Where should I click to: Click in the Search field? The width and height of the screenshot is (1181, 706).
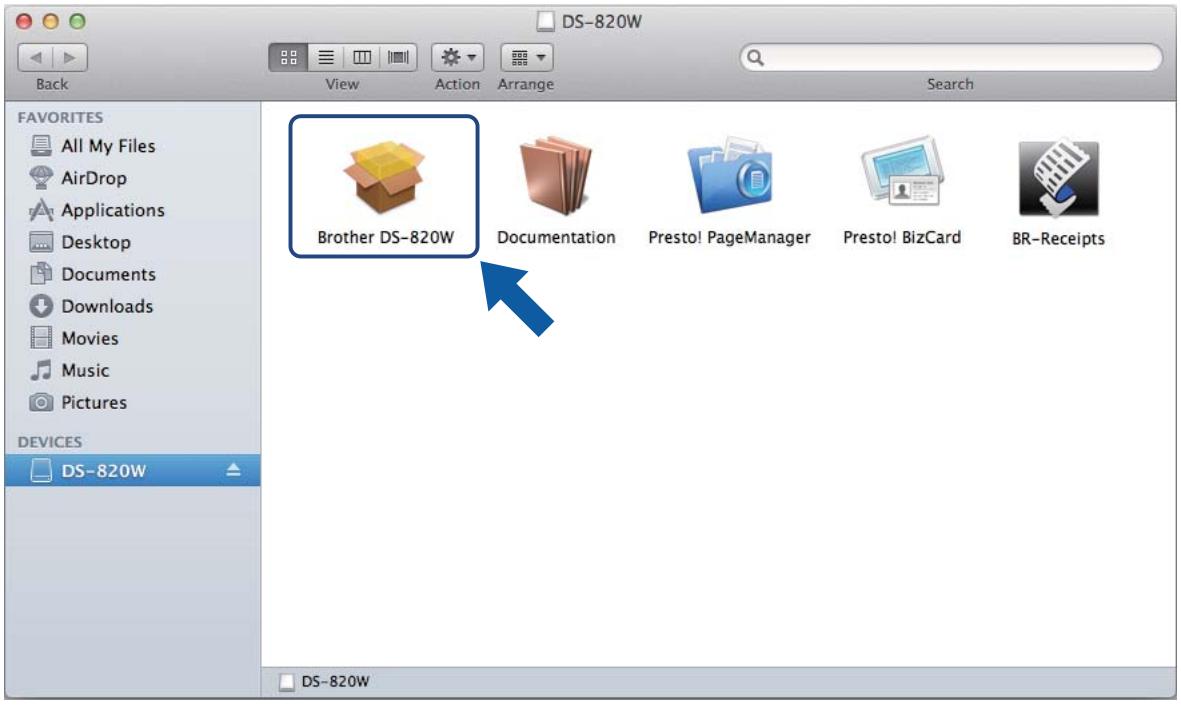tap(951, 57)
